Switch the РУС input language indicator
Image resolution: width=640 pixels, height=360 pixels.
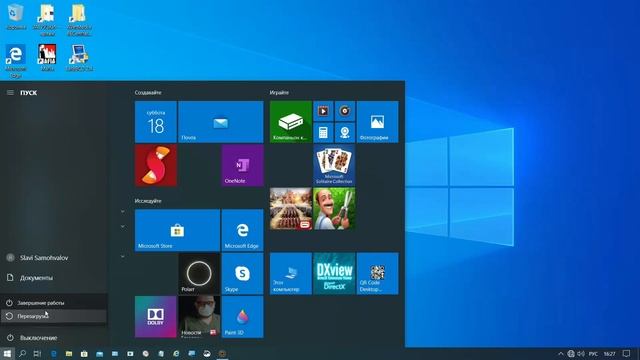[593, 354]
